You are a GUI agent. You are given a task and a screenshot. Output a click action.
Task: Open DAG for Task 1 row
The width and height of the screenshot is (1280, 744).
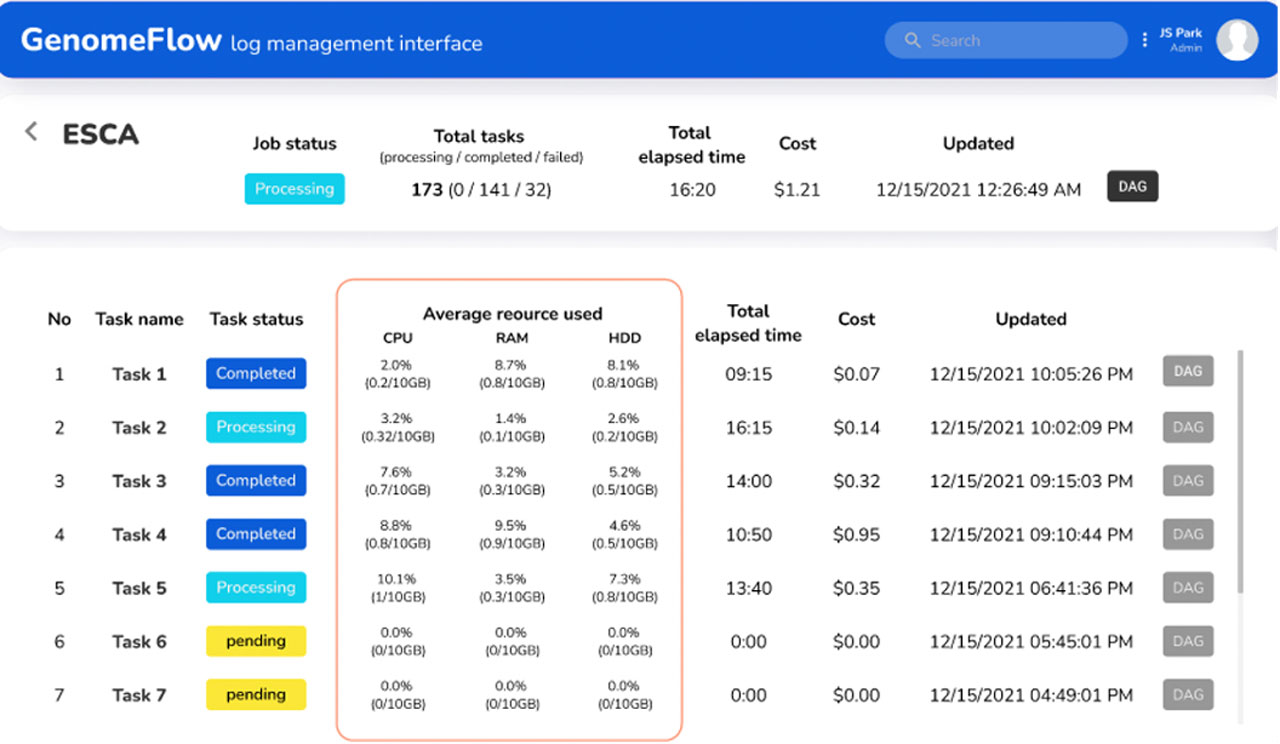1188,371
